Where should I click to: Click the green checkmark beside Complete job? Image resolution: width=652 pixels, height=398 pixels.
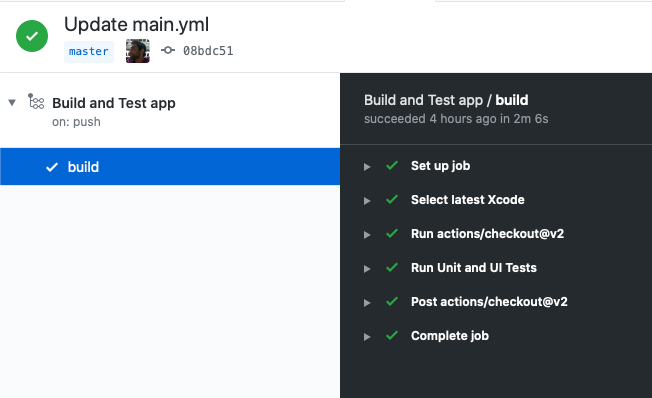tap(392, 335)
